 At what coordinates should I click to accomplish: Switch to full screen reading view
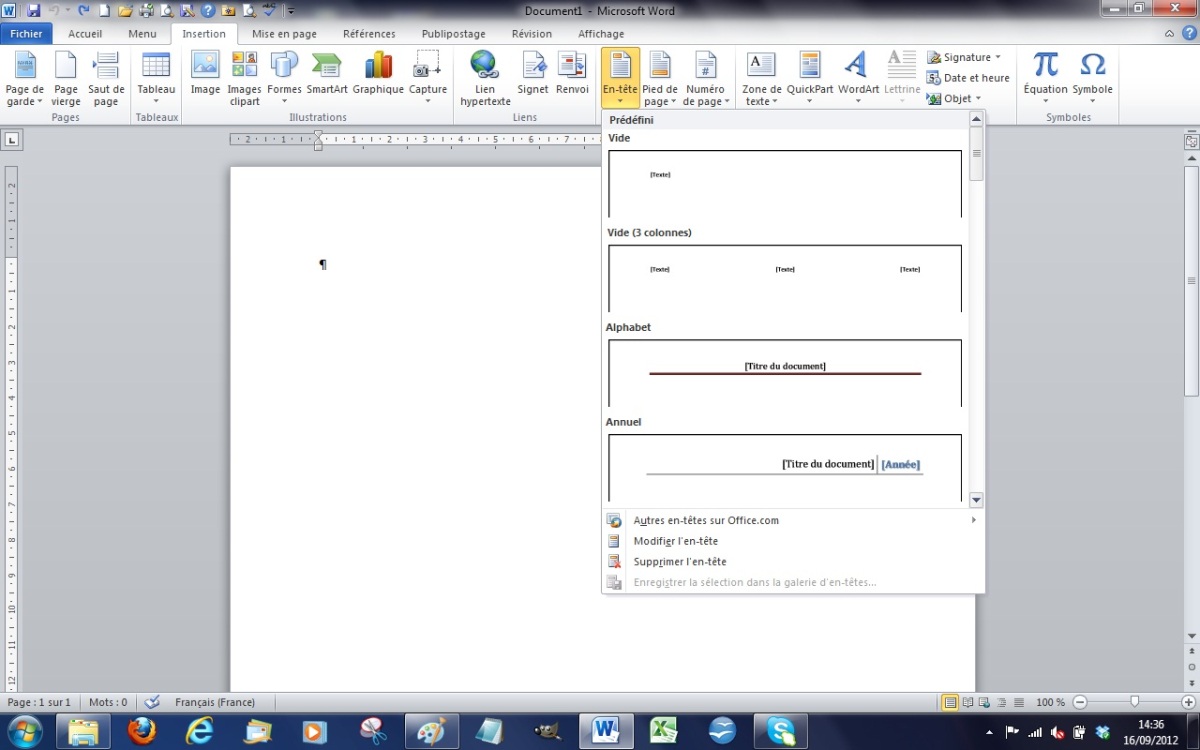[968, 702]
